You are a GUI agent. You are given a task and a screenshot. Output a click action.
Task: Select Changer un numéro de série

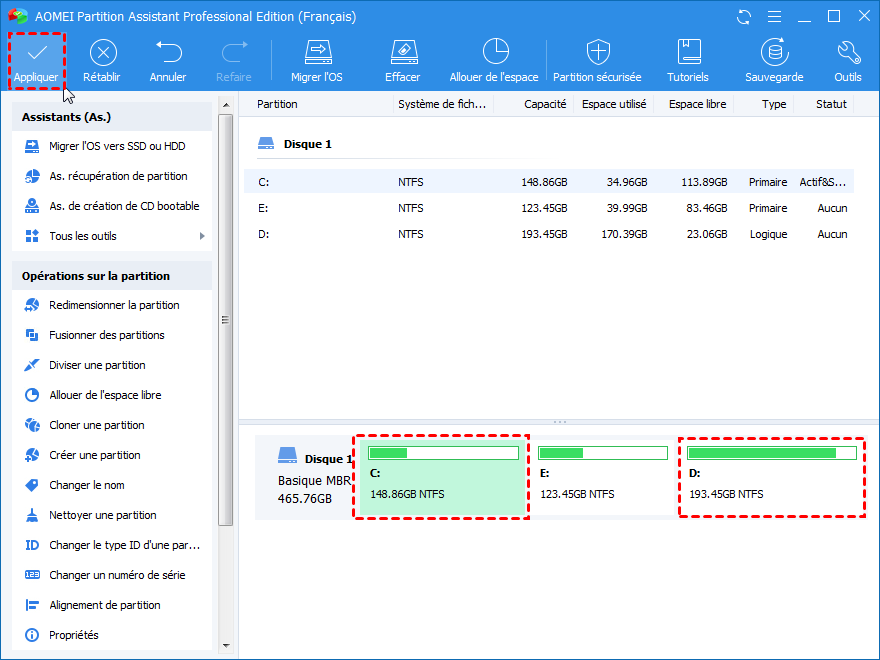click(x=112, y=575)
